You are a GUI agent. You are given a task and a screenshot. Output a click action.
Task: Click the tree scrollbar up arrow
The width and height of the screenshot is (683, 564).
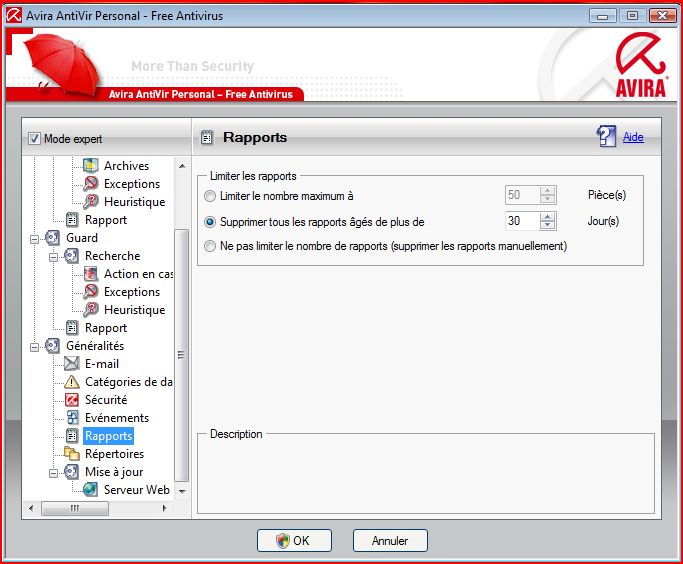(x=182, y=165)
